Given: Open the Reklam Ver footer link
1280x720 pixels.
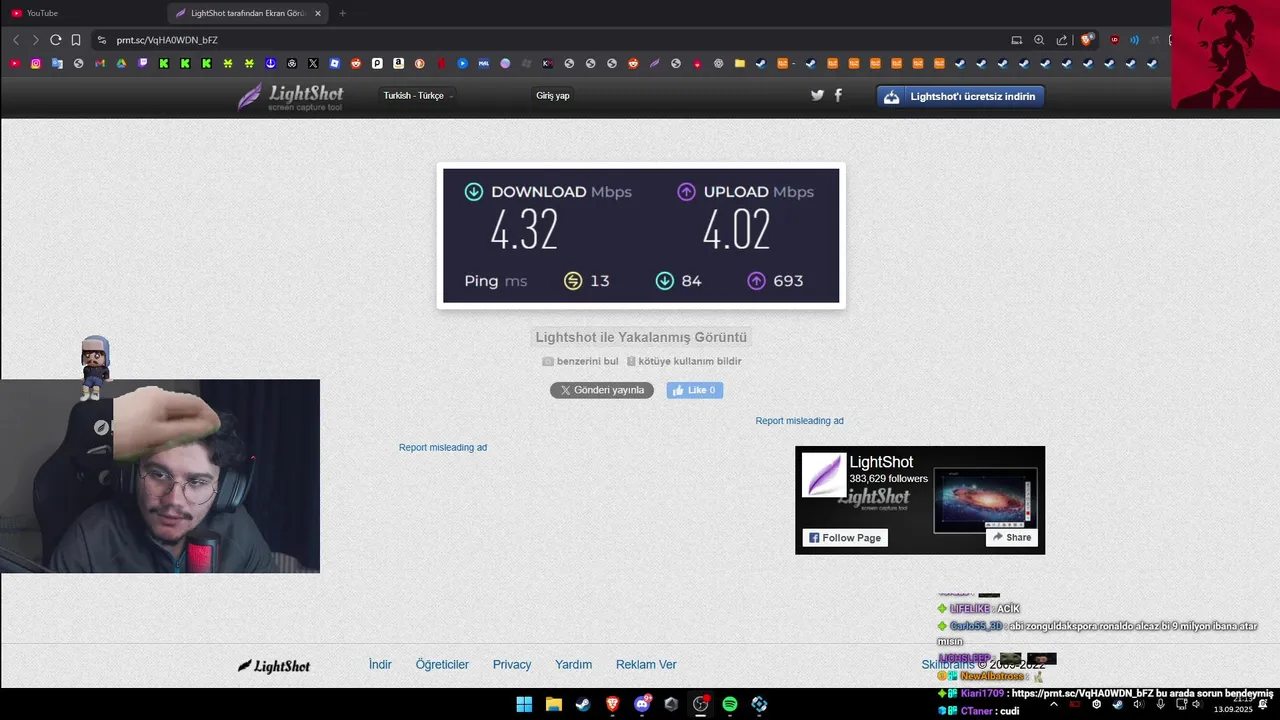Looking at the screenshot, I should click(x=646, y=664).
